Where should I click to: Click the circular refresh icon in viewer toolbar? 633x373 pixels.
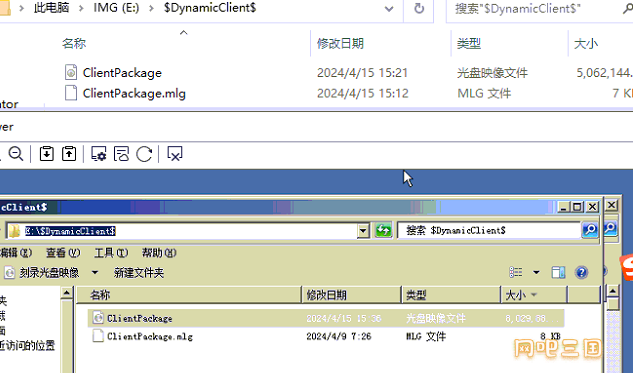point(144,154)
